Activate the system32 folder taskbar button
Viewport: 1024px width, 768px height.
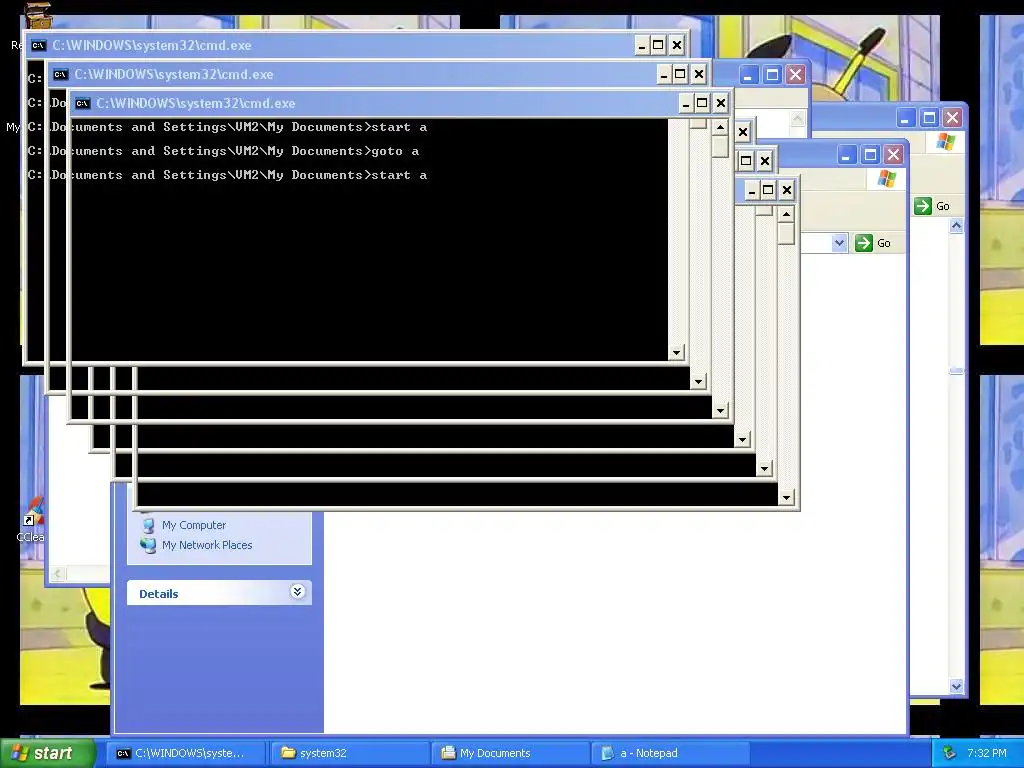349,753
